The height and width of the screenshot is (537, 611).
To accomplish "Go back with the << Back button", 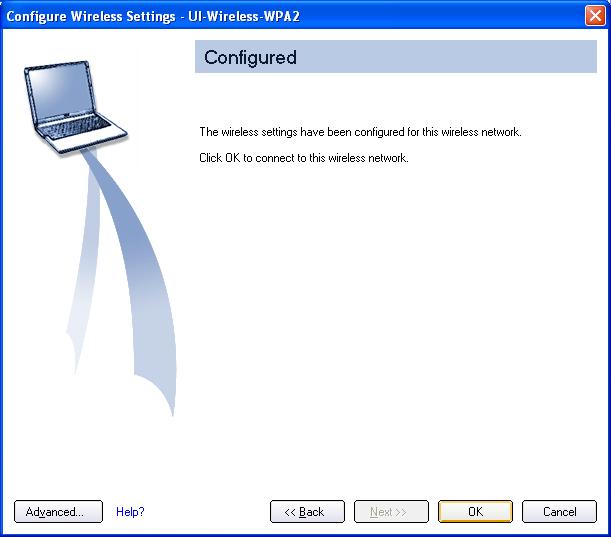I will click(307, 511).
